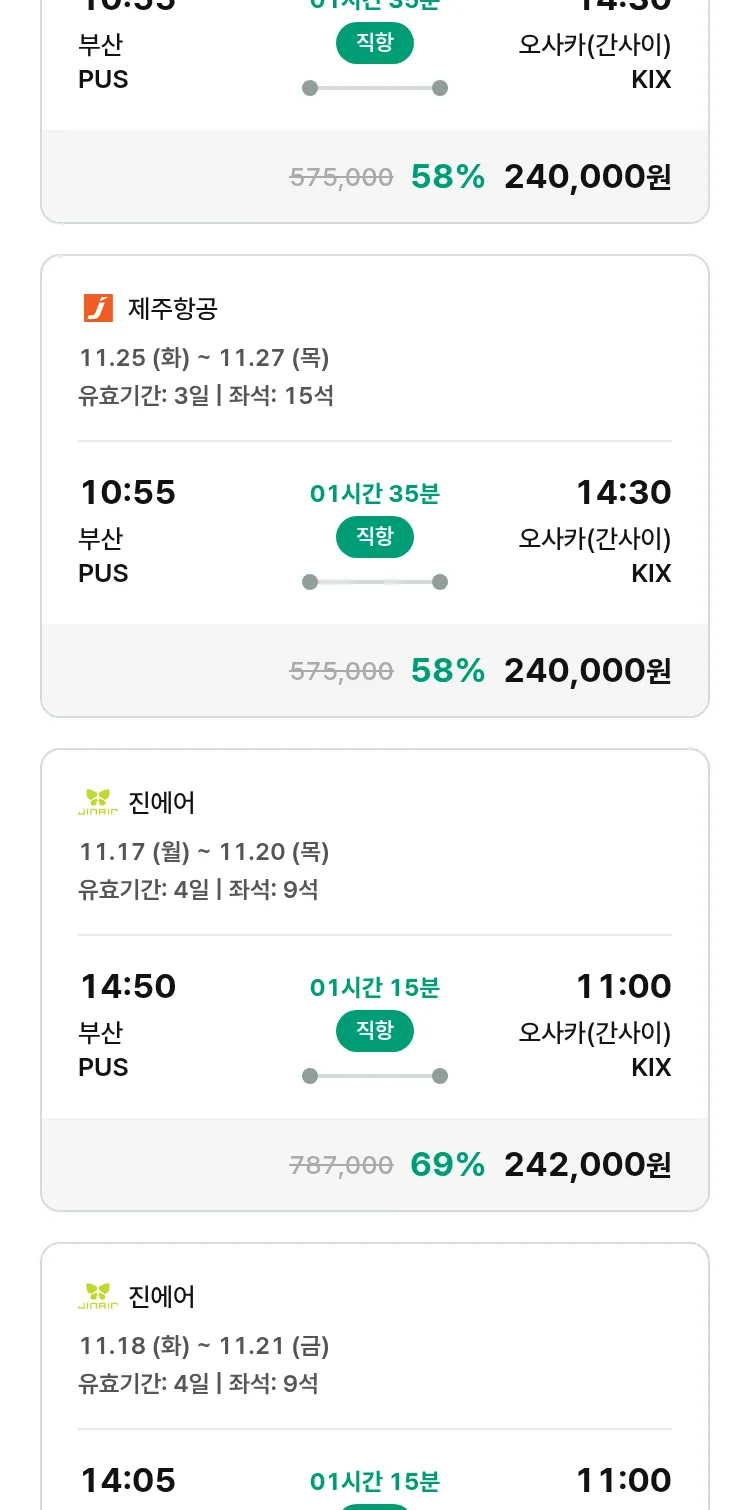750x1510 pixels.
Task: Click the Jin Air logo on the 11.18 flight
Action: pos(98,1296)
